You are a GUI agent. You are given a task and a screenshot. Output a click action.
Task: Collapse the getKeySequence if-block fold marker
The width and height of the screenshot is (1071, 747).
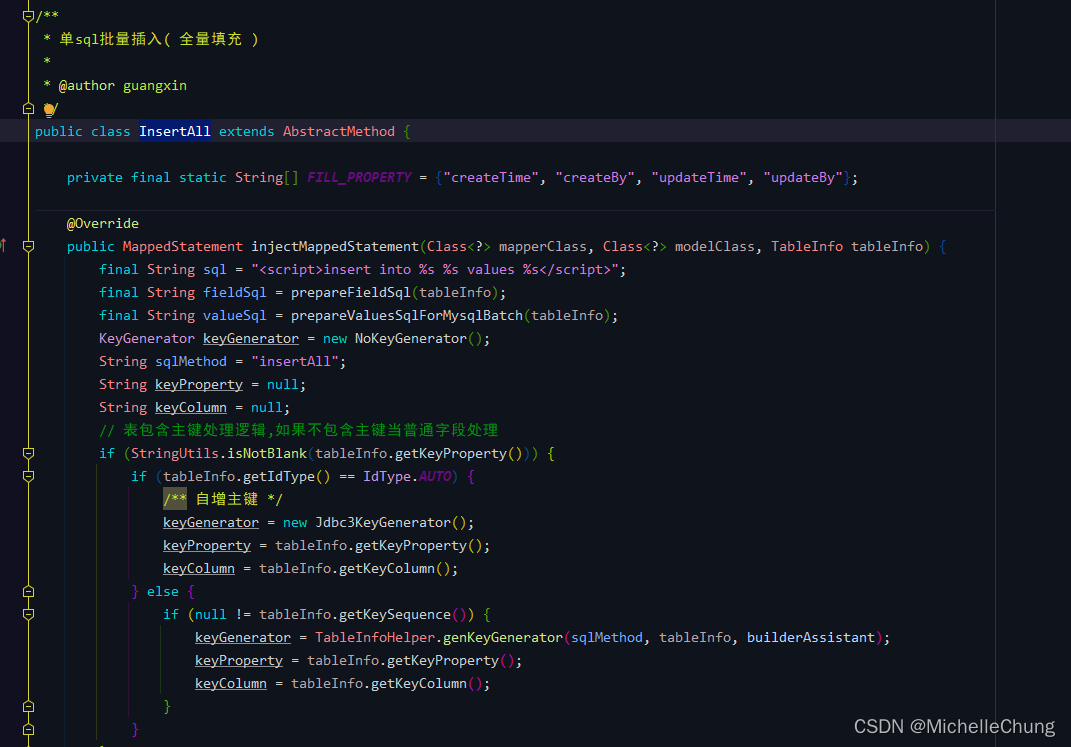pyautogui.click(x=28, y=615)
